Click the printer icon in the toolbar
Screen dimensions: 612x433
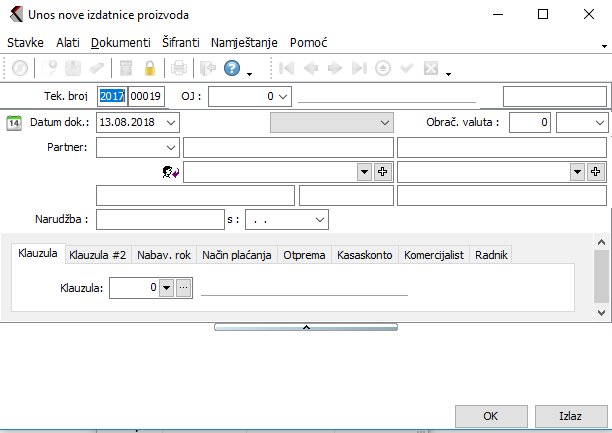coord(179,69)
